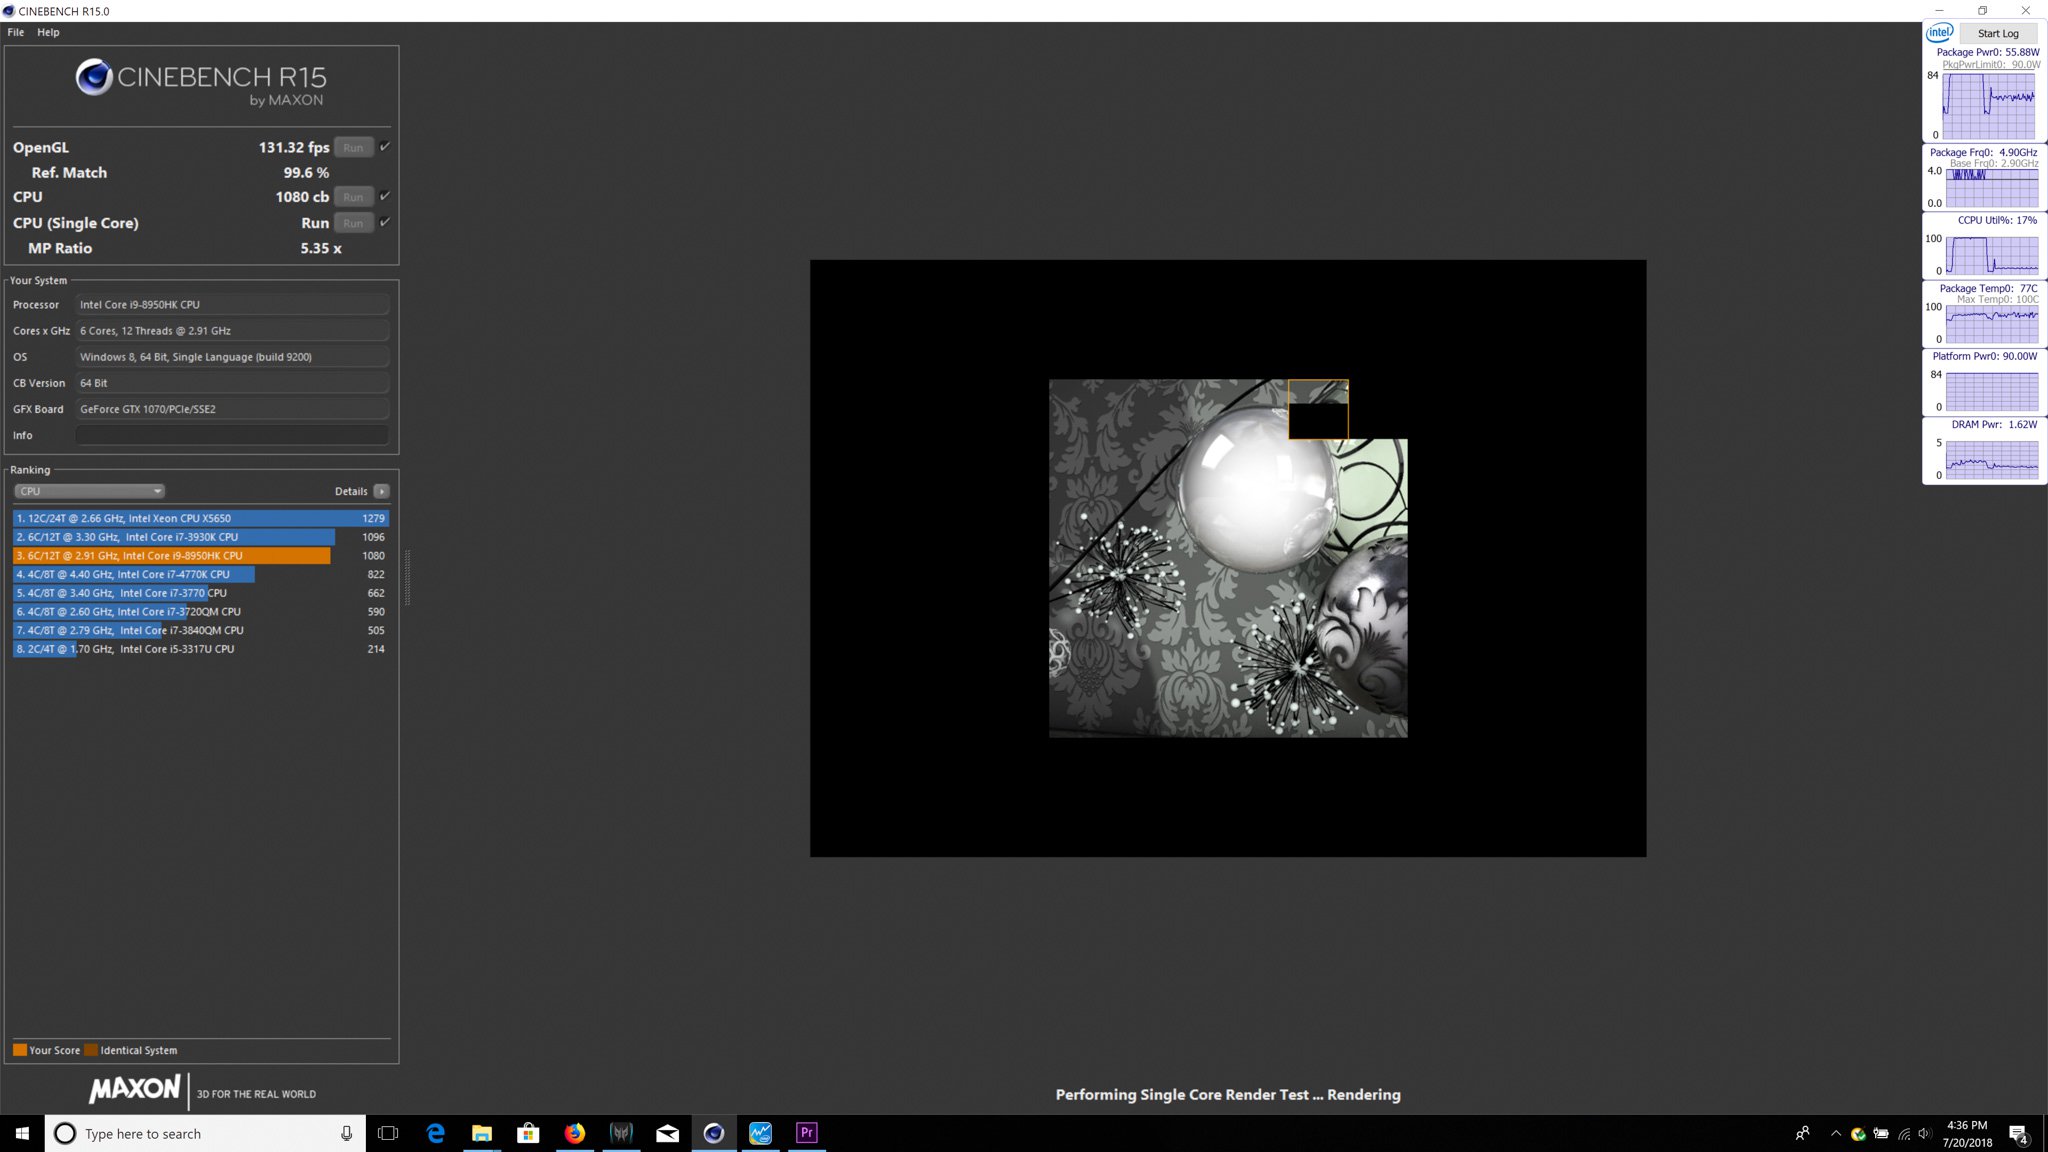Click the Identical System legend swatch
This screenshot has height=1152, width=2048.
click(91, 1050)
